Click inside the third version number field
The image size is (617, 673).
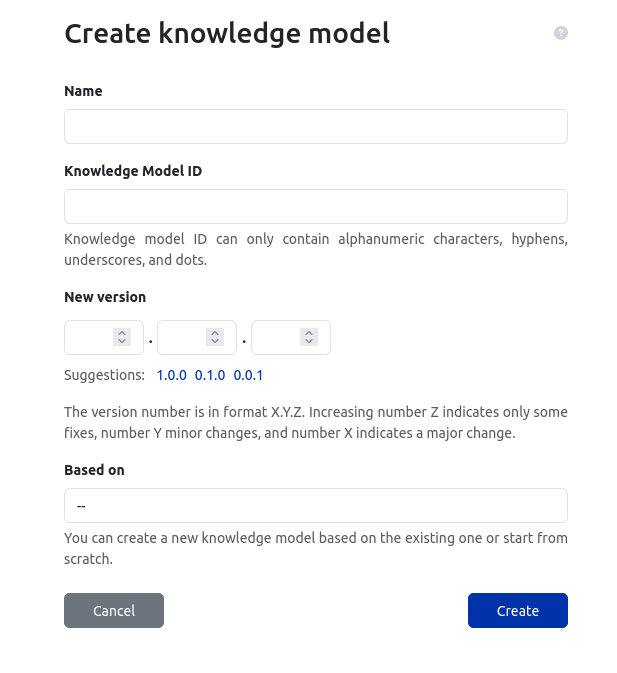click(x=276, y=338)
